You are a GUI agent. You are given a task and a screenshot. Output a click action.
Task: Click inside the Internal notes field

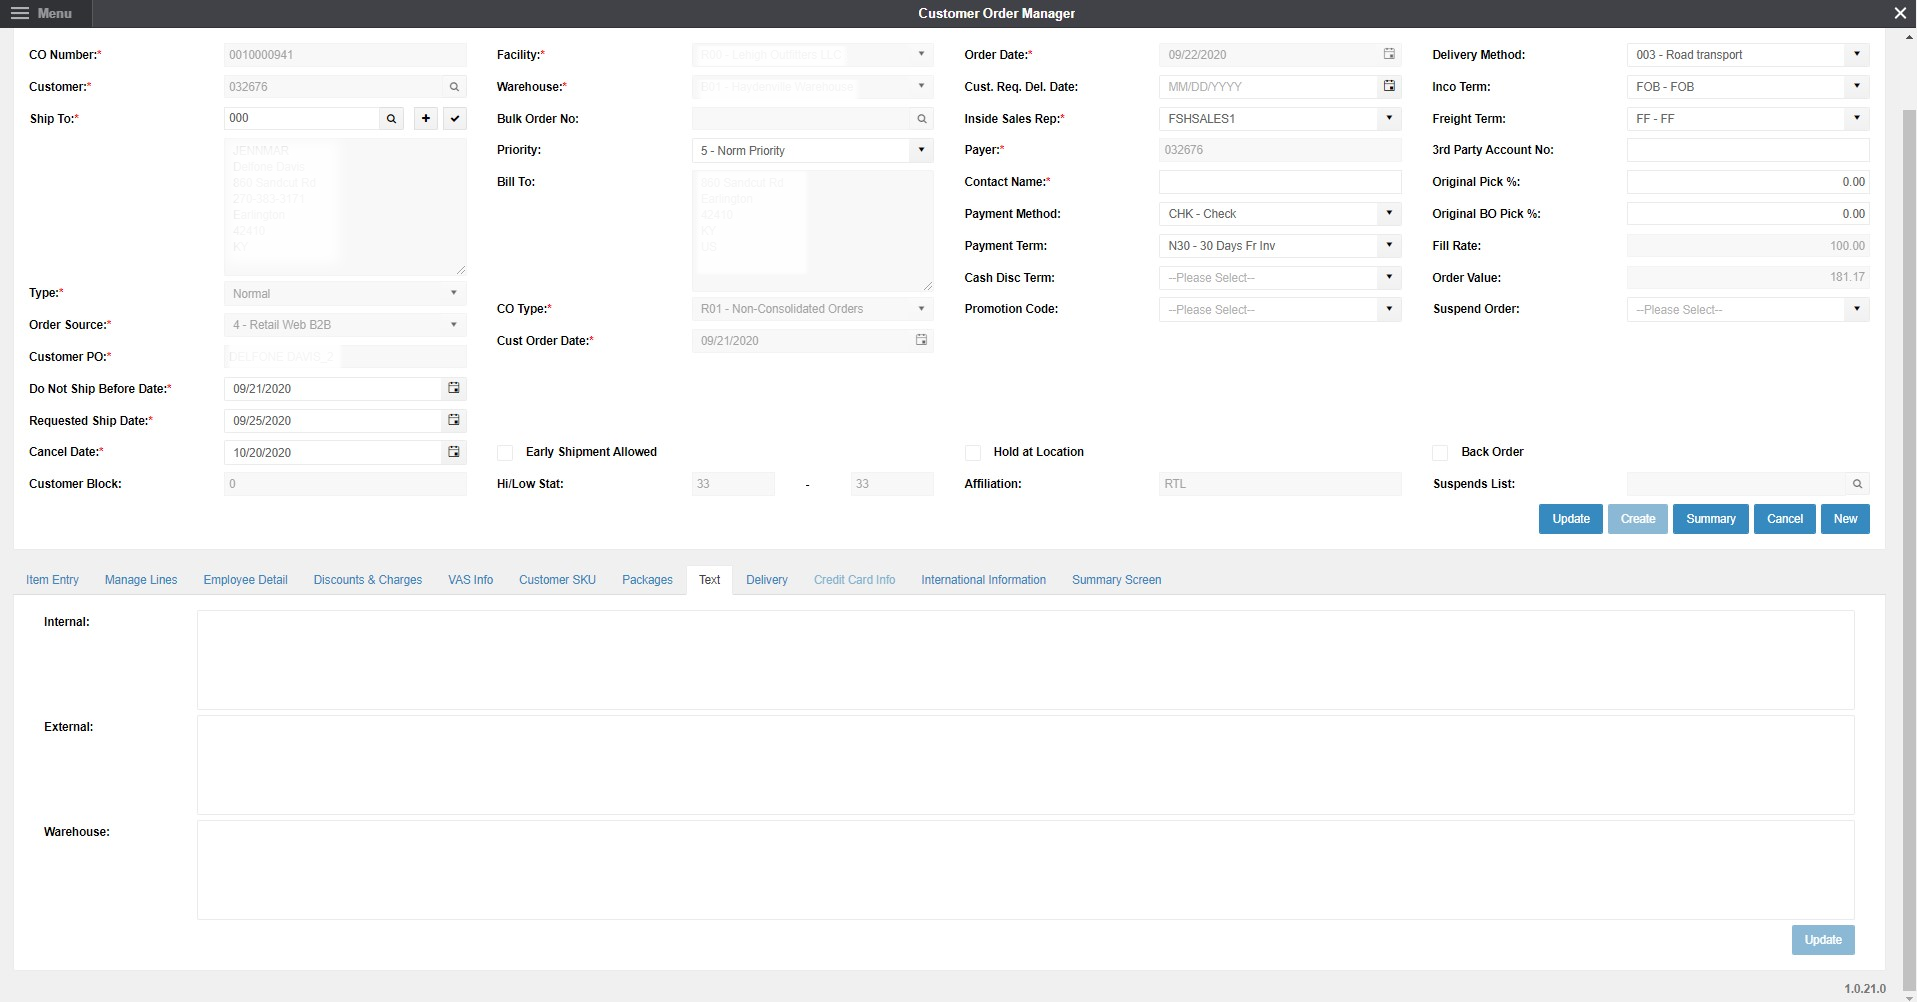pyautogui.click(x=1024, y=659)
